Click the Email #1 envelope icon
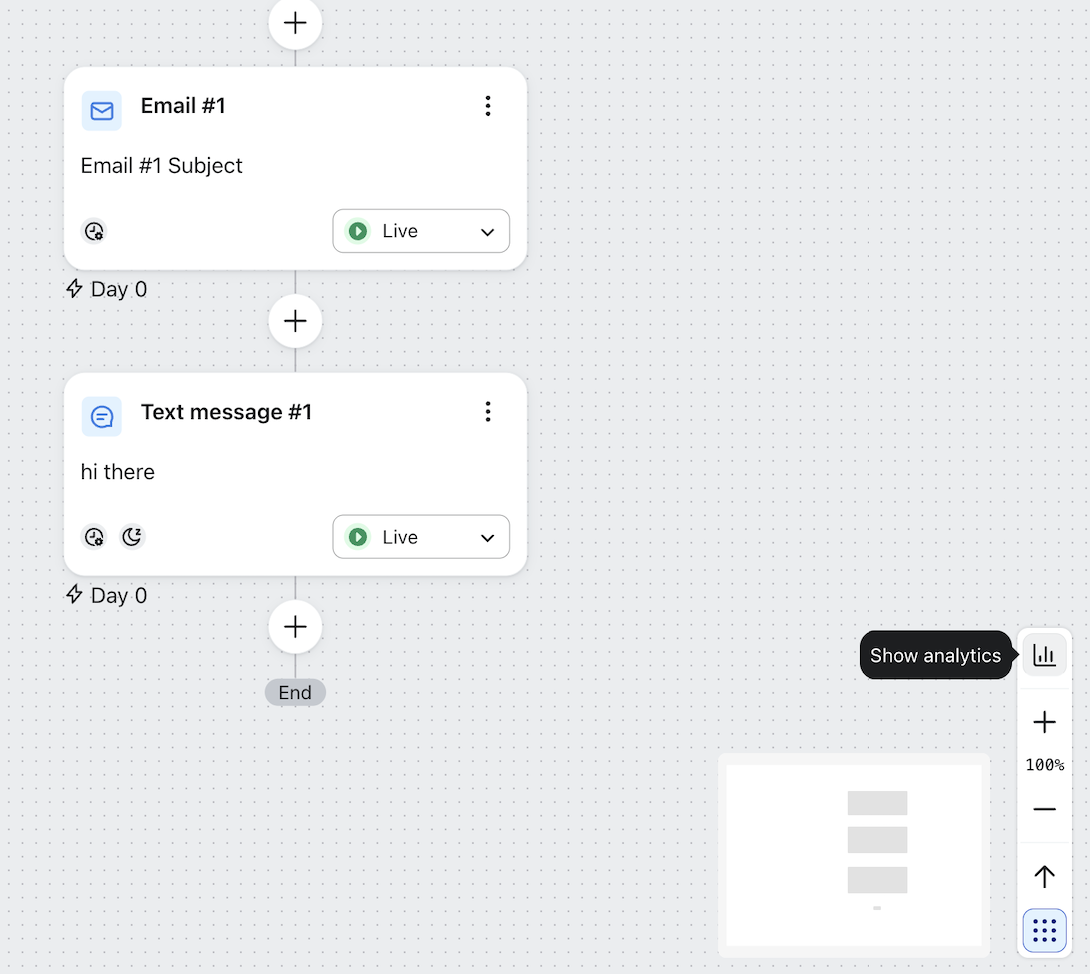The image size is (1090, 974). [x=102, y=111]
